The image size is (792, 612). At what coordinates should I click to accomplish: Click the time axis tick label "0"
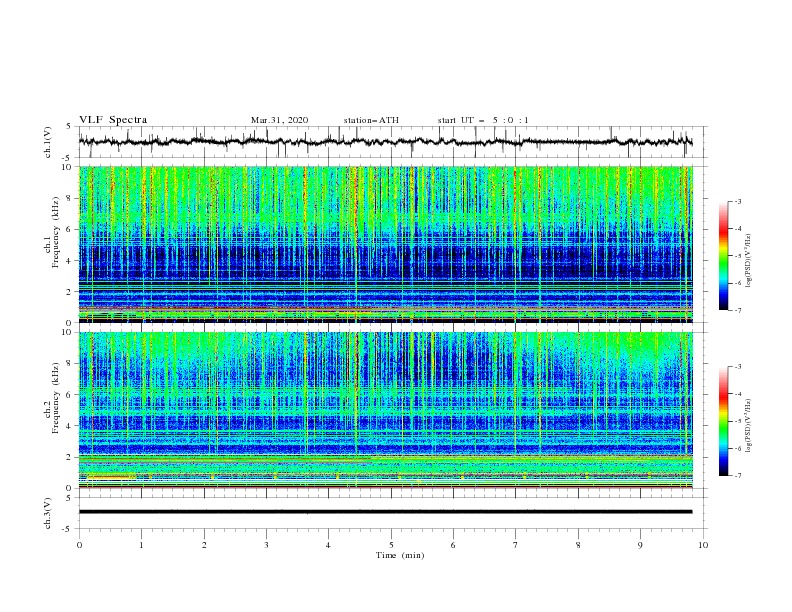click(x=79, y=545)
